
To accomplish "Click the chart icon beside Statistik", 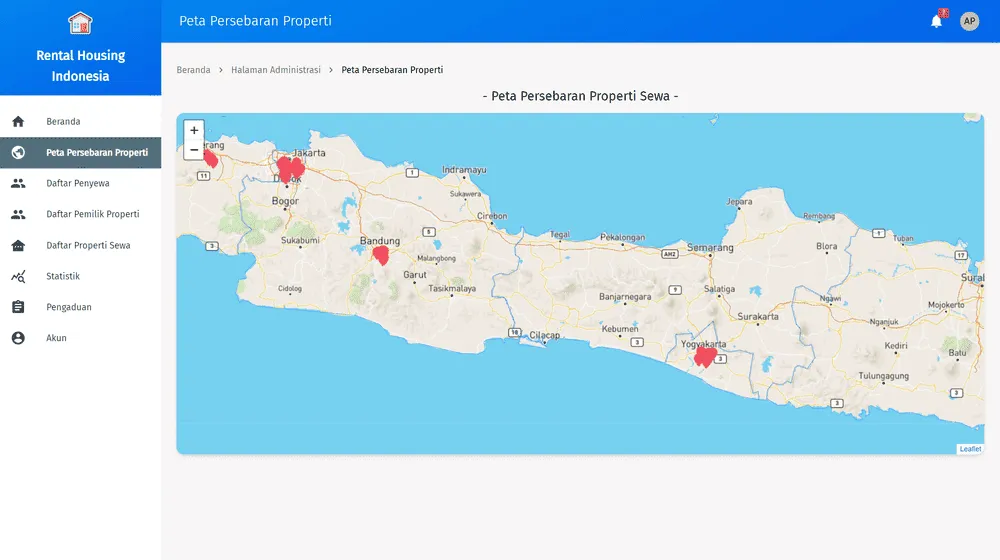I will point(18,276).
